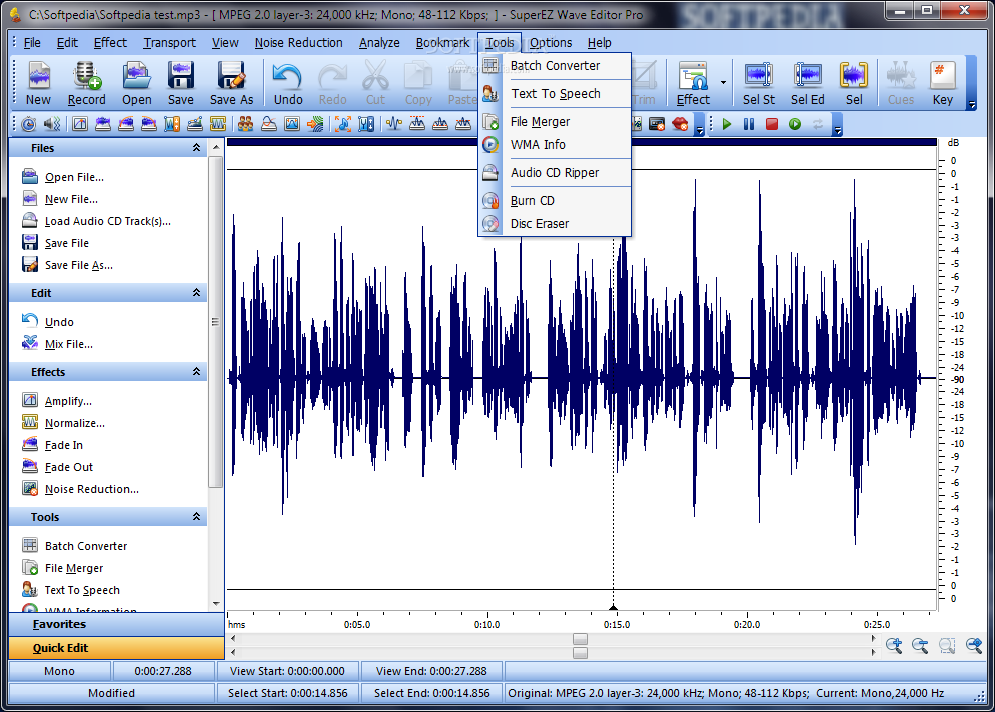Click the Sel St toolbar icon

pyautogui.click(x=759, y=83)
